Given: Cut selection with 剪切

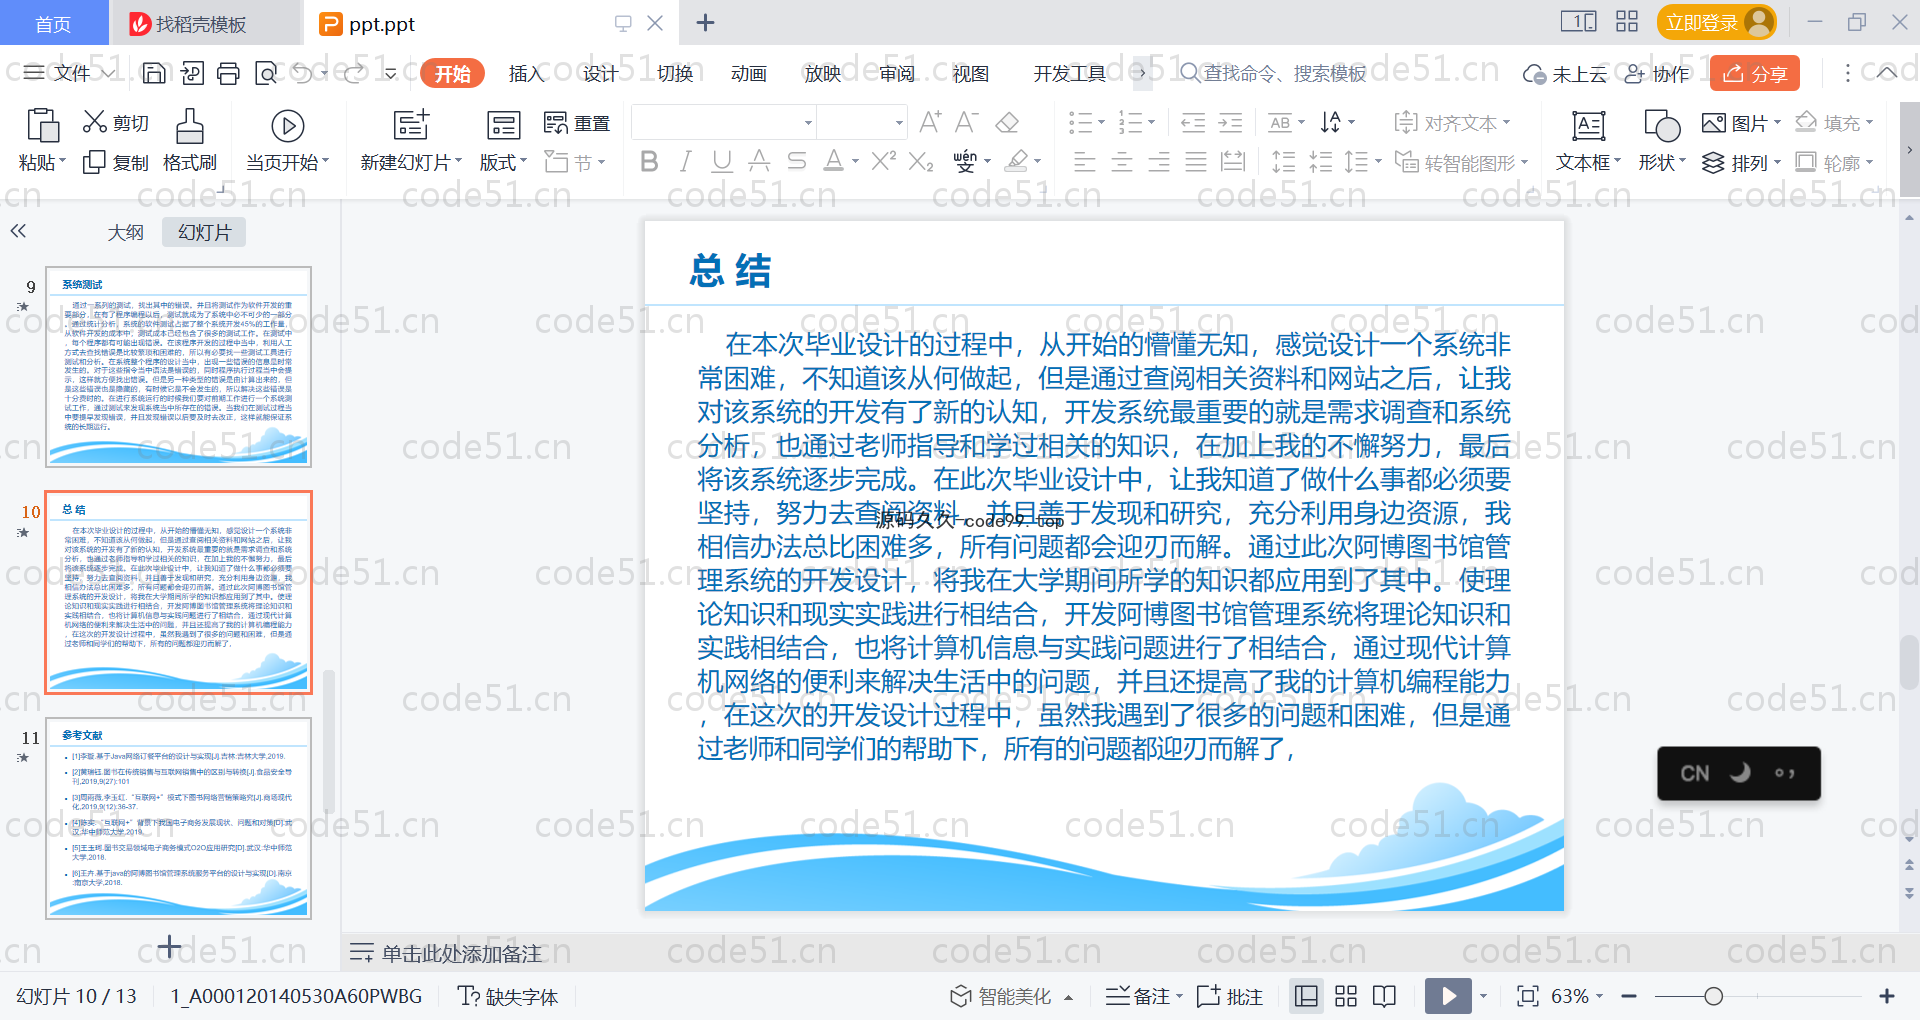Looking at the screenshot, I should 115,123.
